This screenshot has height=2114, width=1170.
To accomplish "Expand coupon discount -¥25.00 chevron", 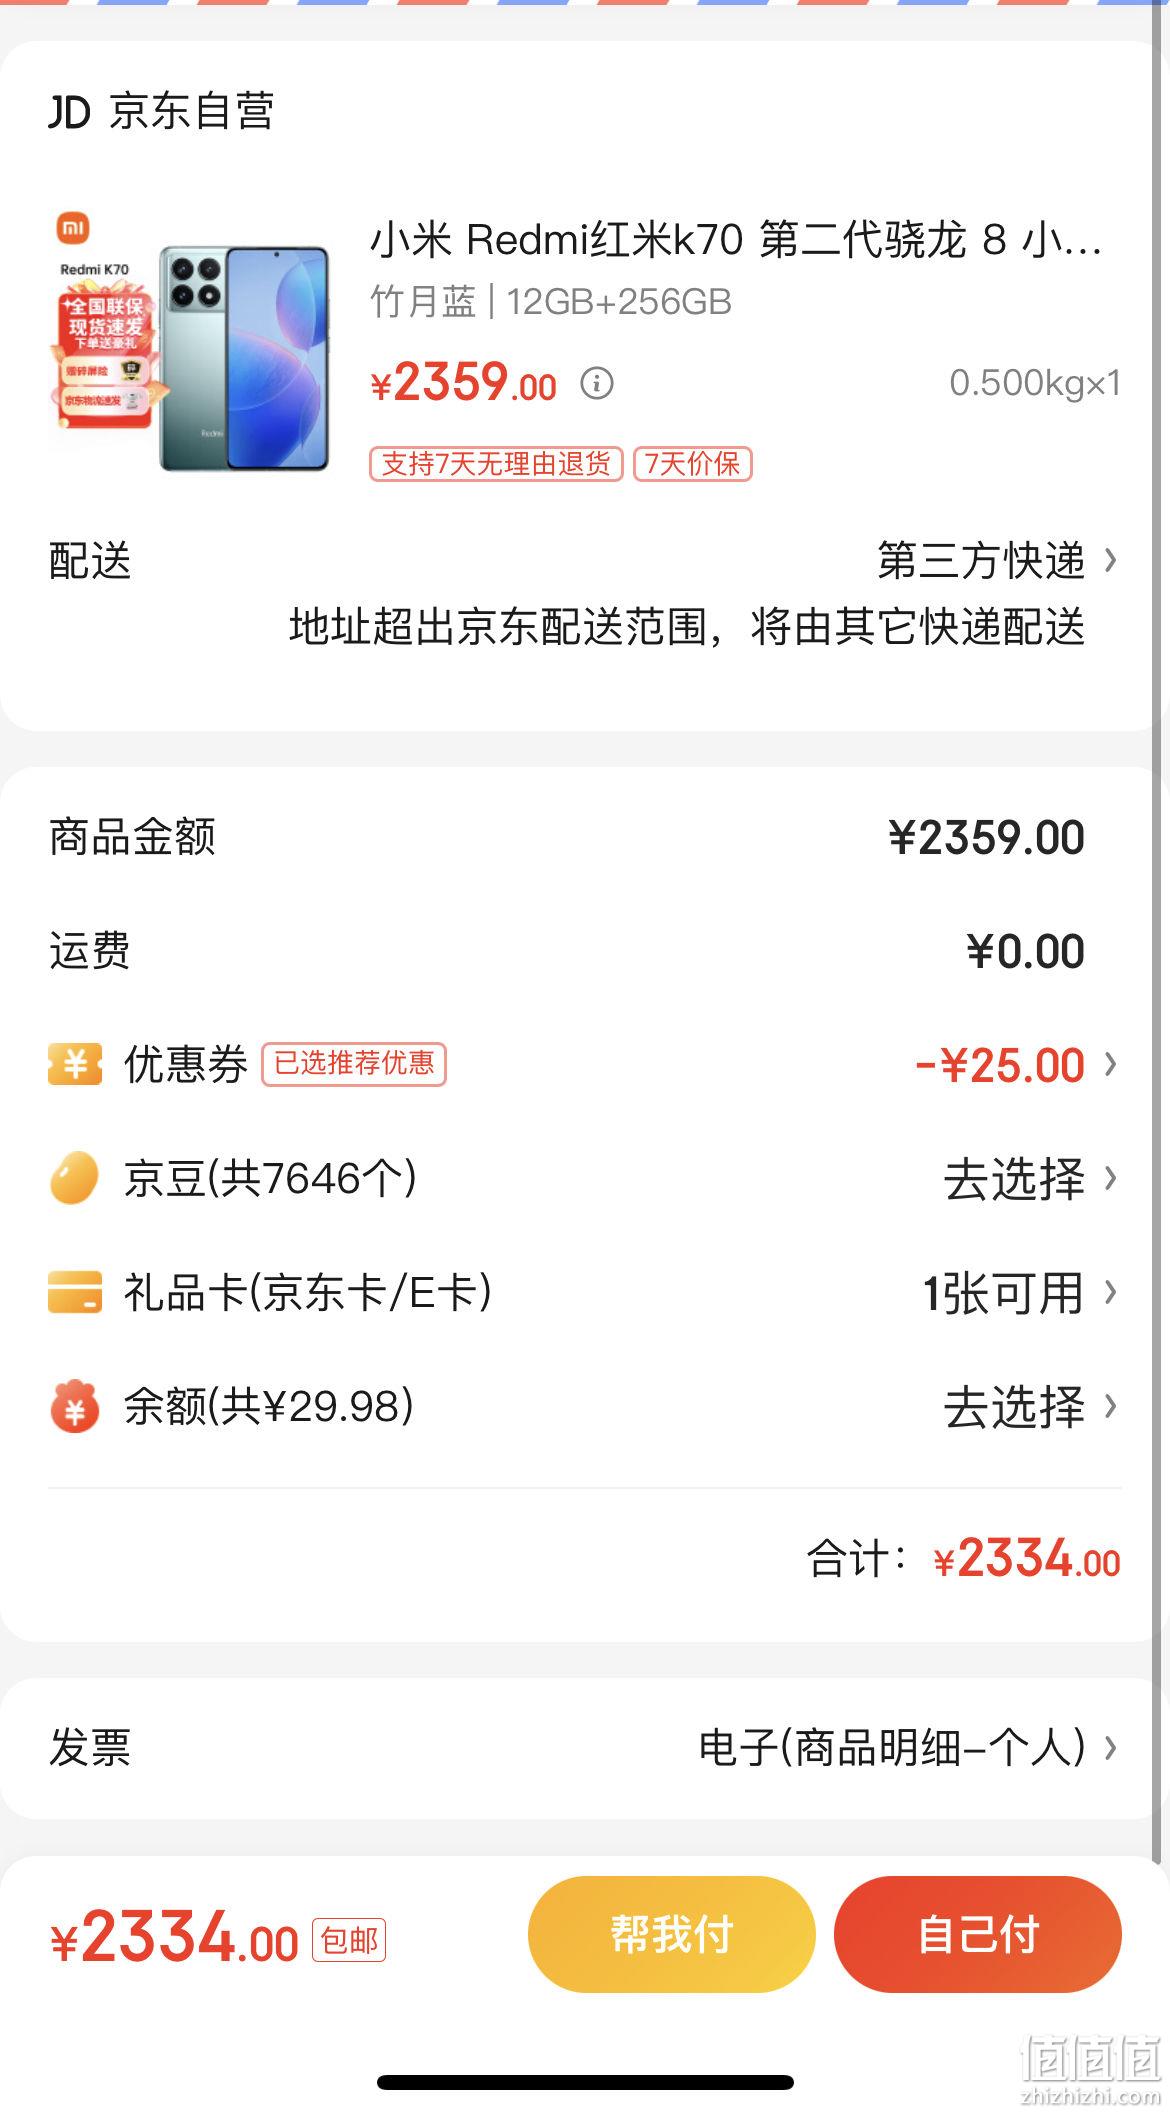I will click(x=1110, y=1064).
